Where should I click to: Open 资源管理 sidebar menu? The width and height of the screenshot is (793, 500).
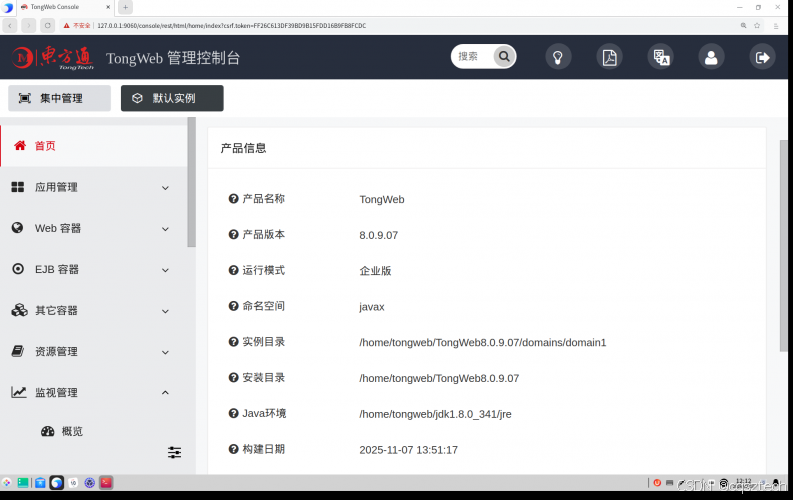click(94, 351)
